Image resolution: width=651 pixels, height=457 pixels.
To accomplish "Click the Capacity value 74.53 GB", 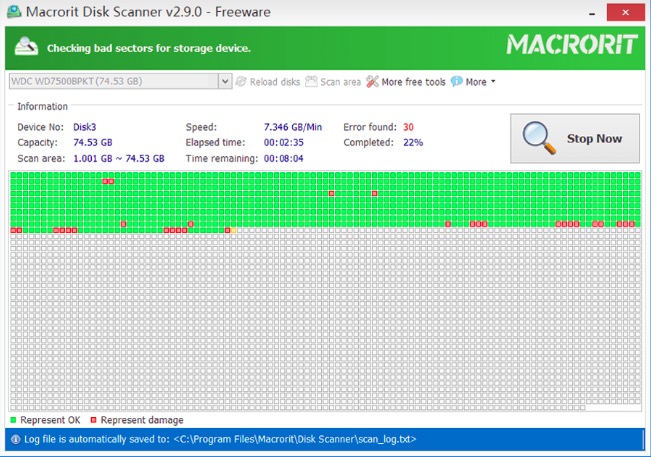I will tap(93, 142).
